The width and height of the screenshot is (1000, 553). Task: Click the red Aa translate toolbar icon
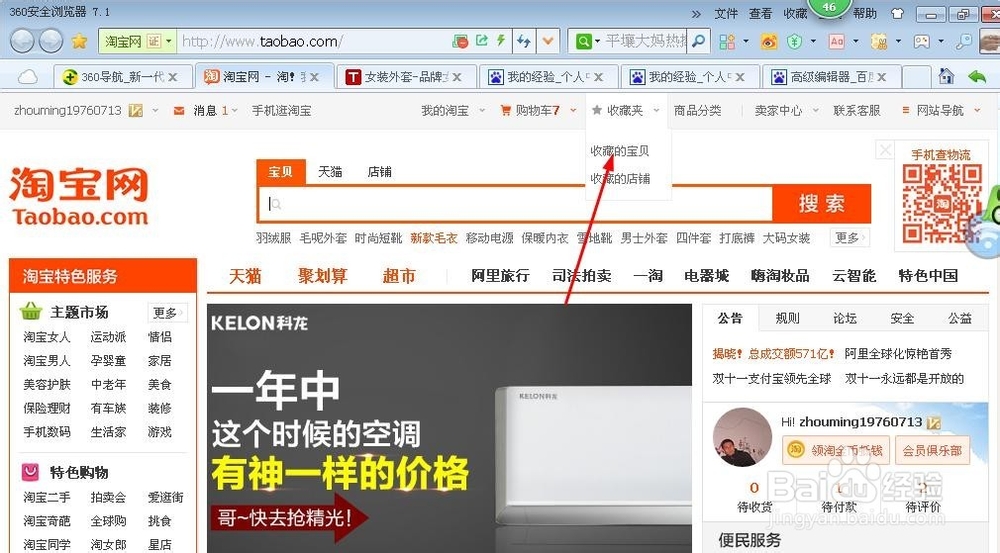(x=836, y=42)
